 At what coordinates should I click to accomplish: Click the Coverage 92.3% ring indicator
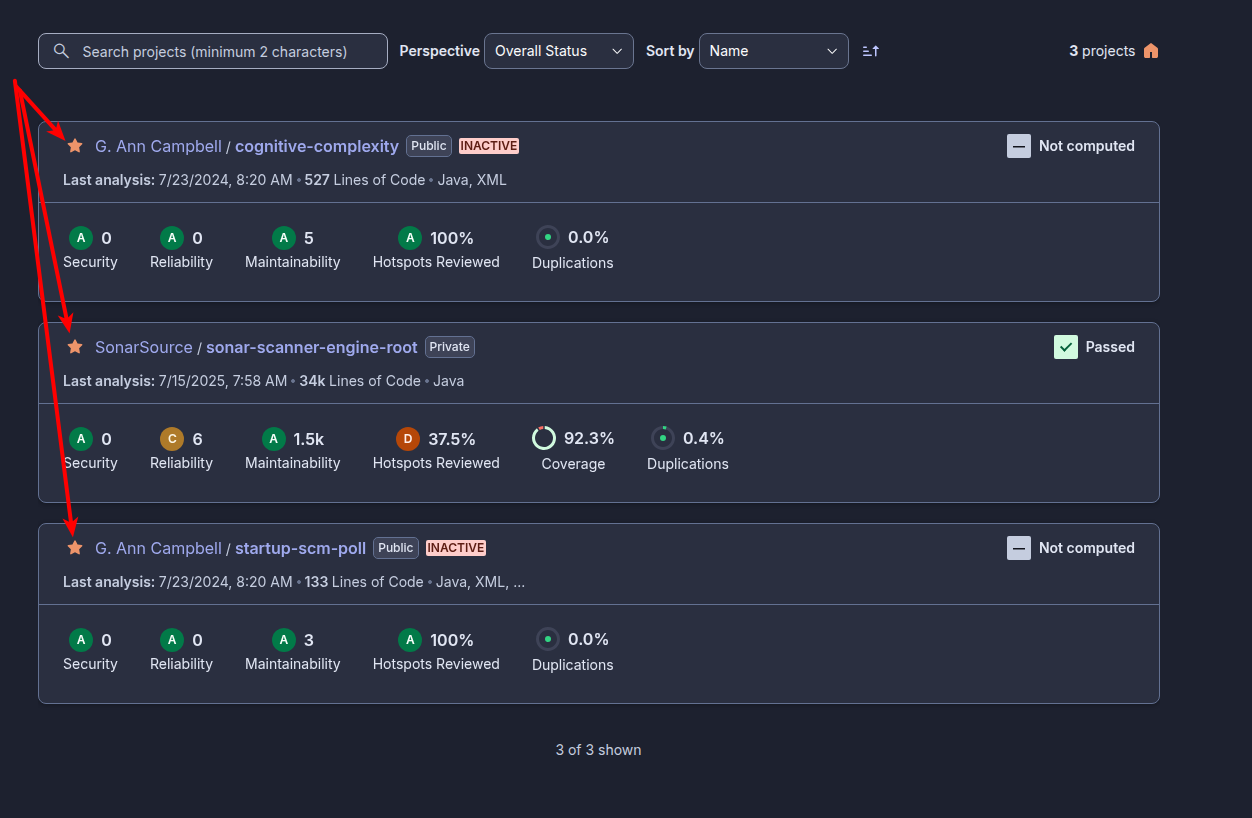pos(544,438)
